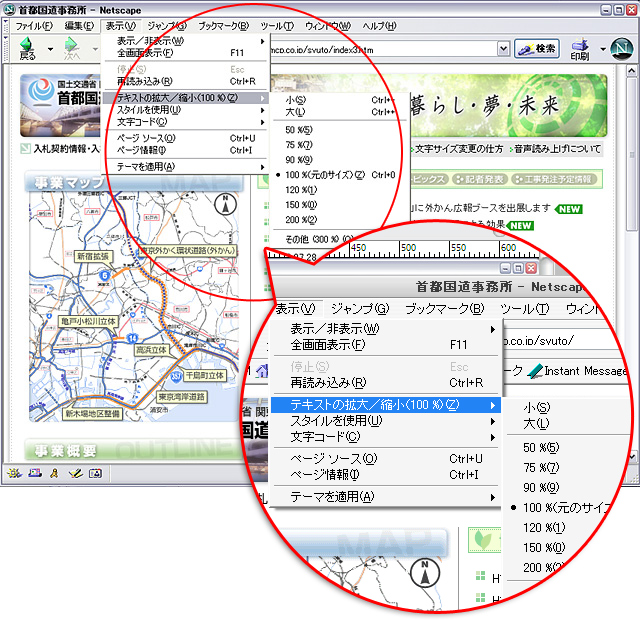Open the 印刷 print options dropdown arrow
This screenshot has height=620, width=640.
pos(603,49)
